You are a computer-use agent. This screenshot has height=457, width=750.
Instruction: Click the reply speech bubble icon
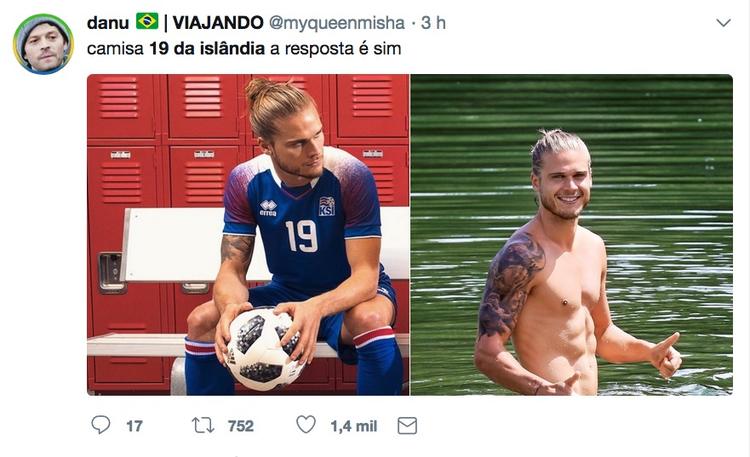click(100, 425)
